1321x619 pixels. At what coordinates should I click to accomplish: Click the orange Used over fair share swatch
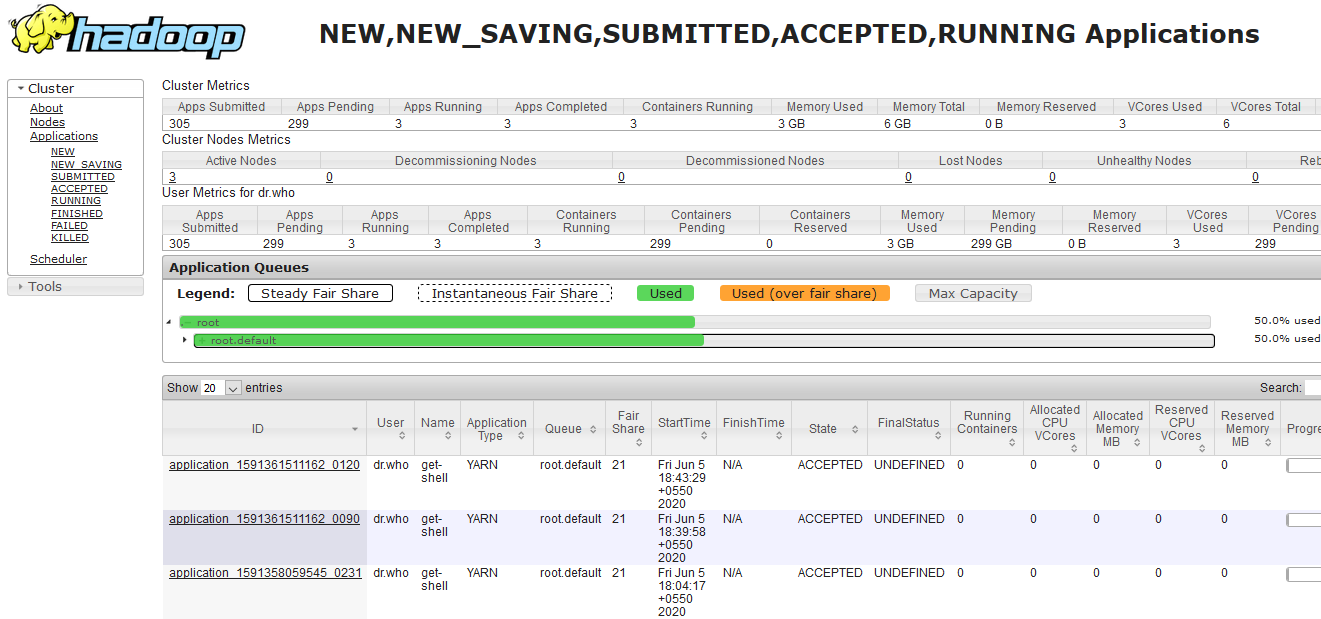click(804, 294)
